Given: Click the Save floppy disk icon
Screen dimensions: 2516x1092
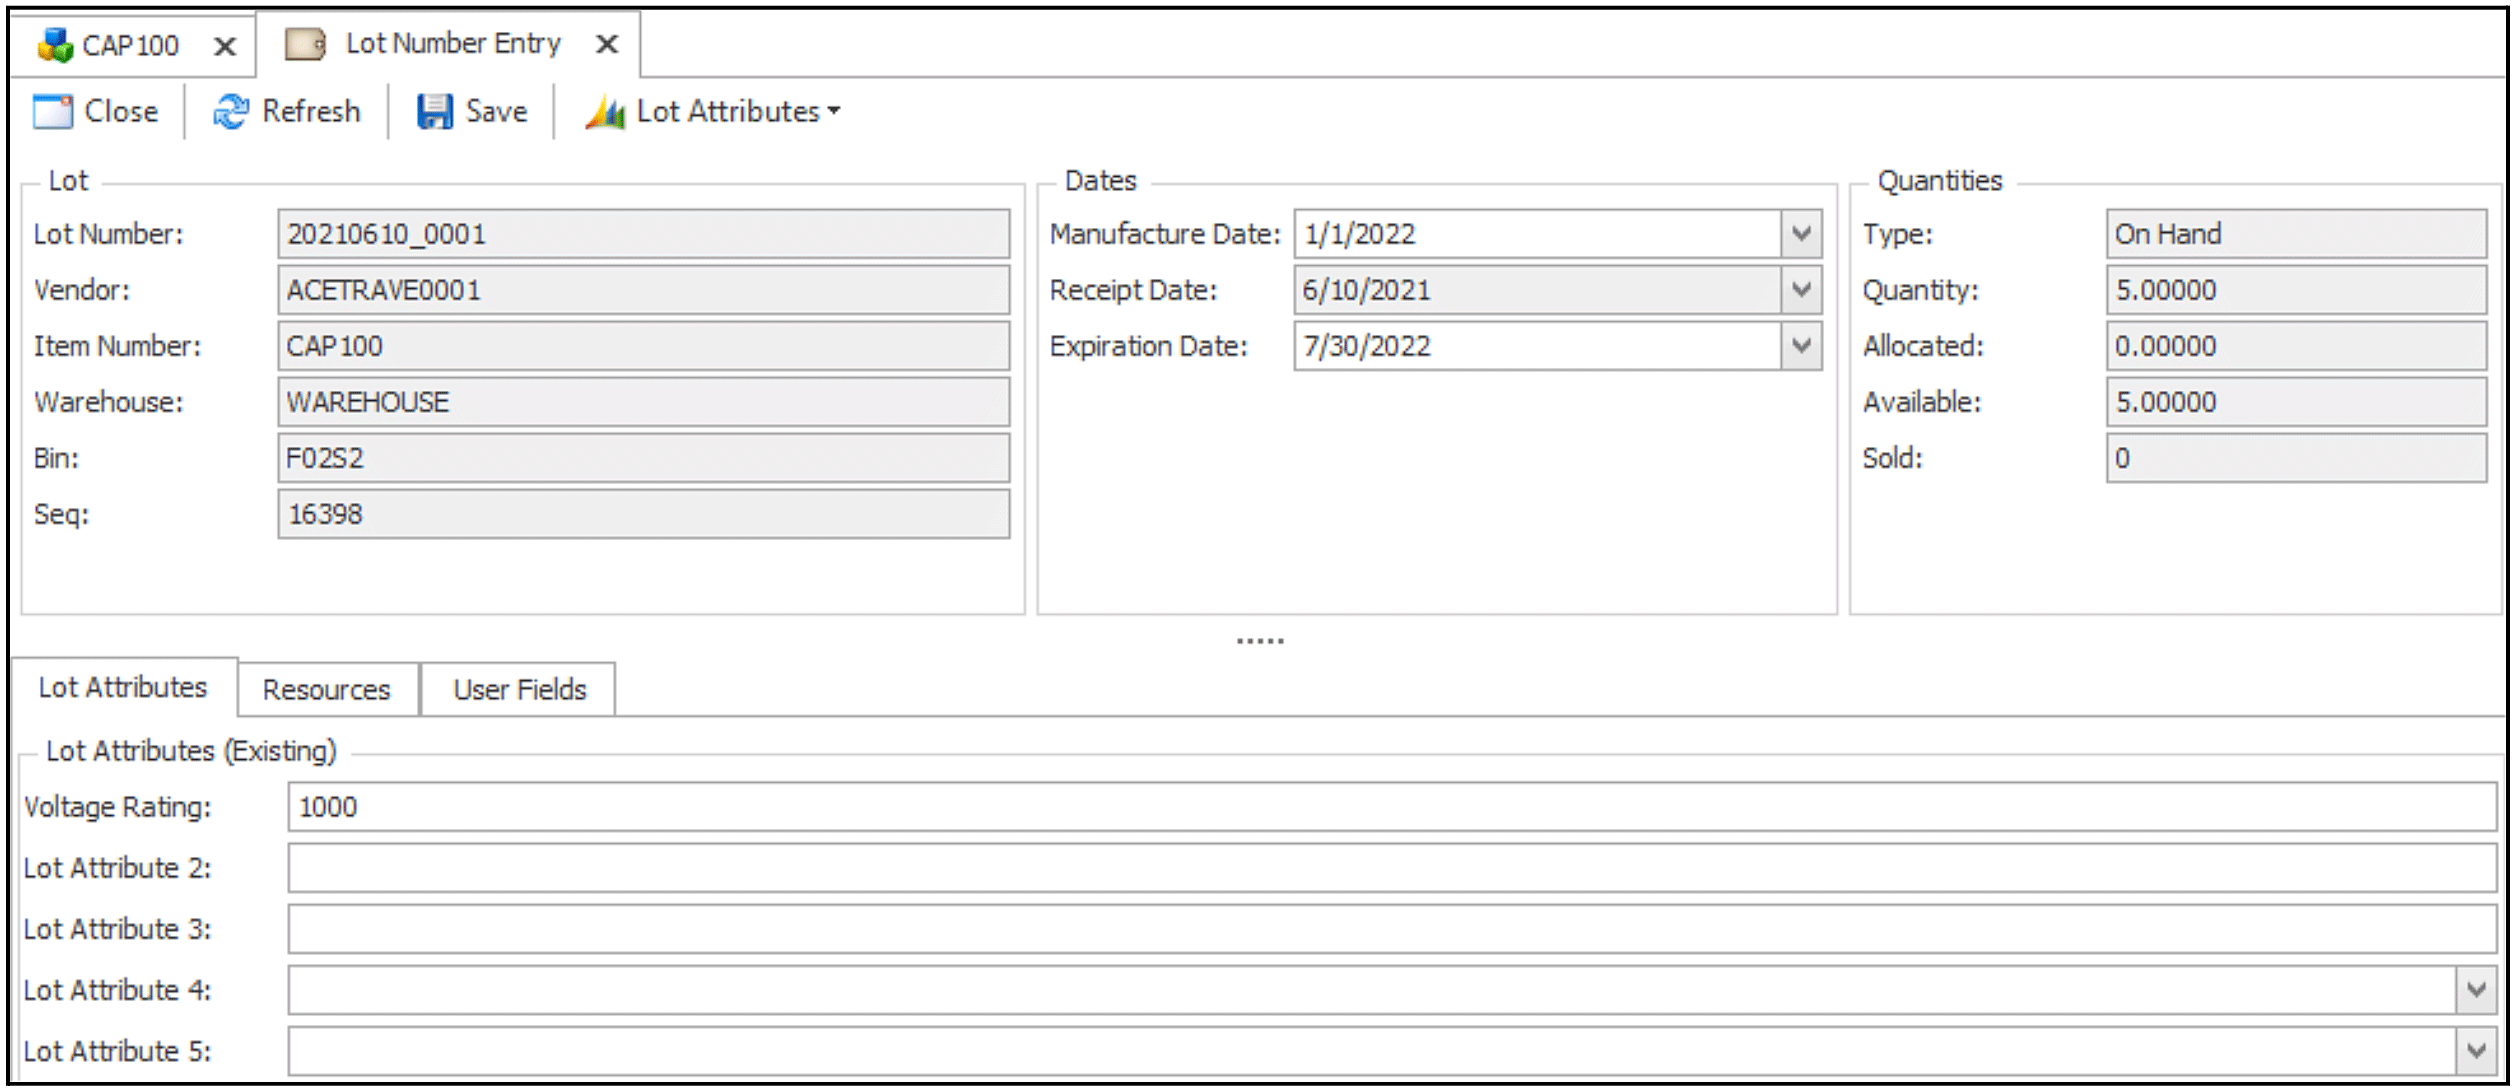Looking at the screenshot, I should pyautogui.click(x=434, y=112).
